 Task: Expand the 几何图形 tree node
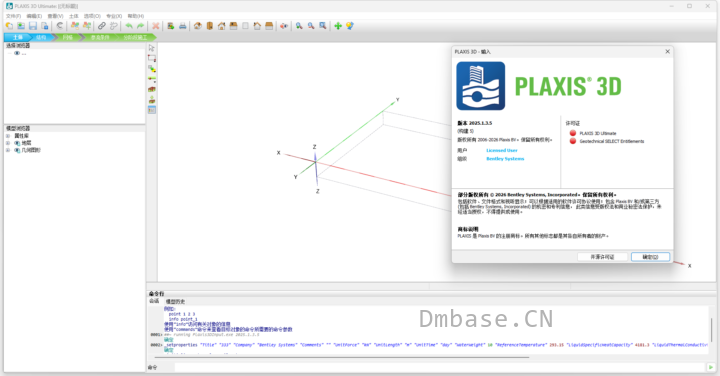[x=8, y=150]
